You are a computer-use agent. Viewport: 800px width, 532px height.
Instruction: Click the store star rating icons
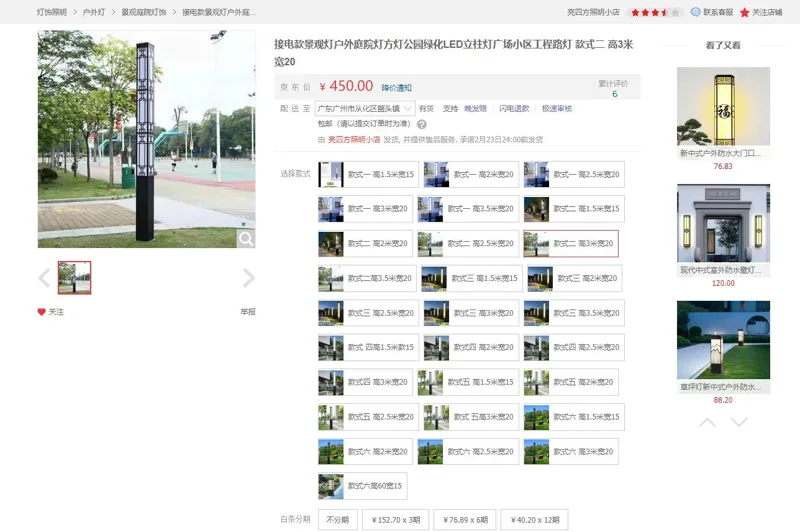[x=655, y=12]
